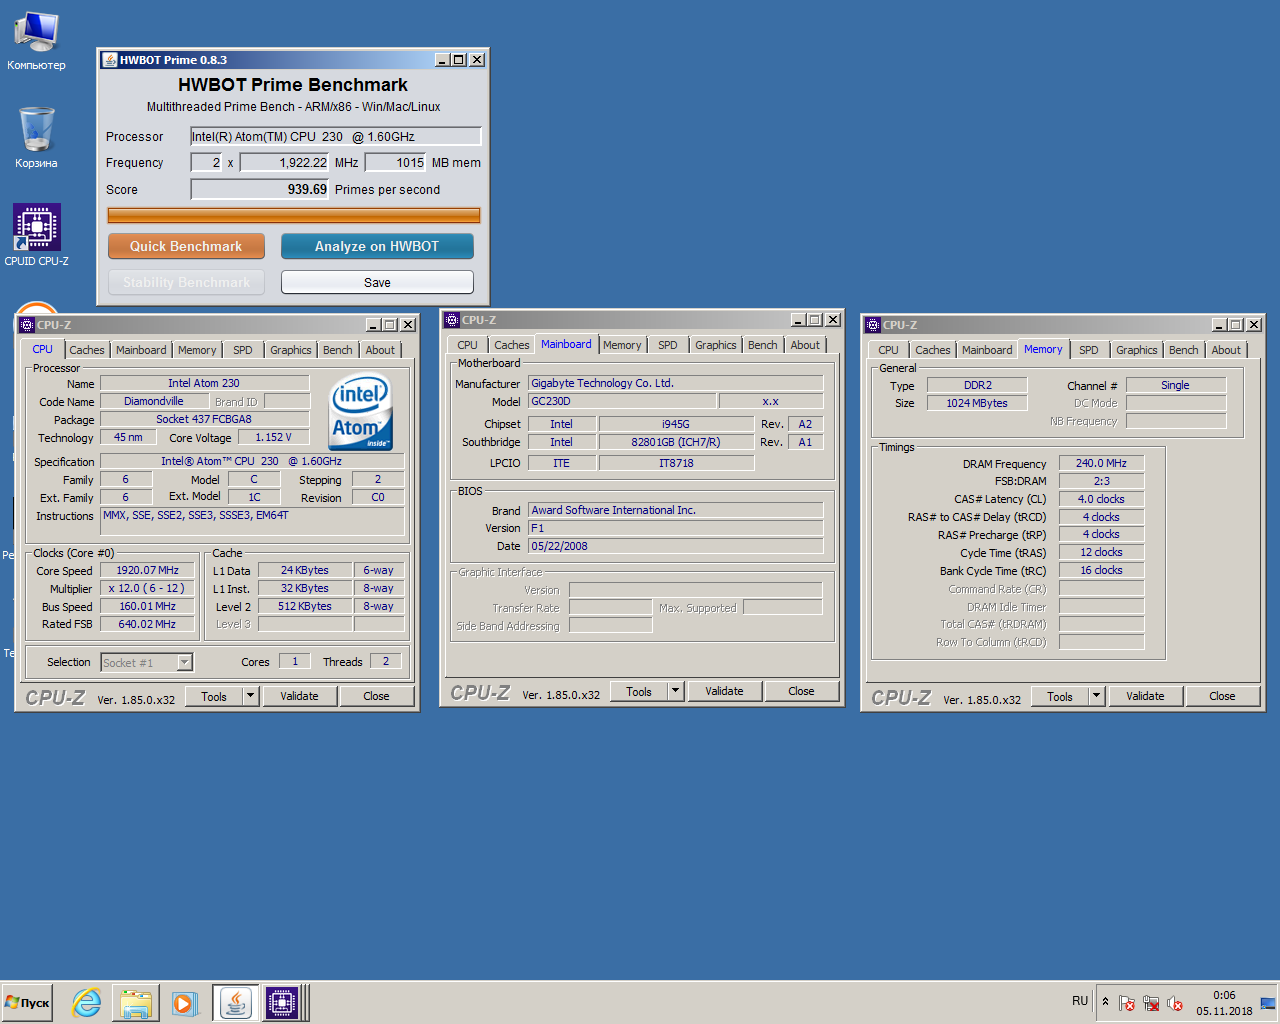The width and height of the screenshot is (1280, 1024).
Task: Click Tools button in right CPU-Z window
Action: coord(1060,696)
